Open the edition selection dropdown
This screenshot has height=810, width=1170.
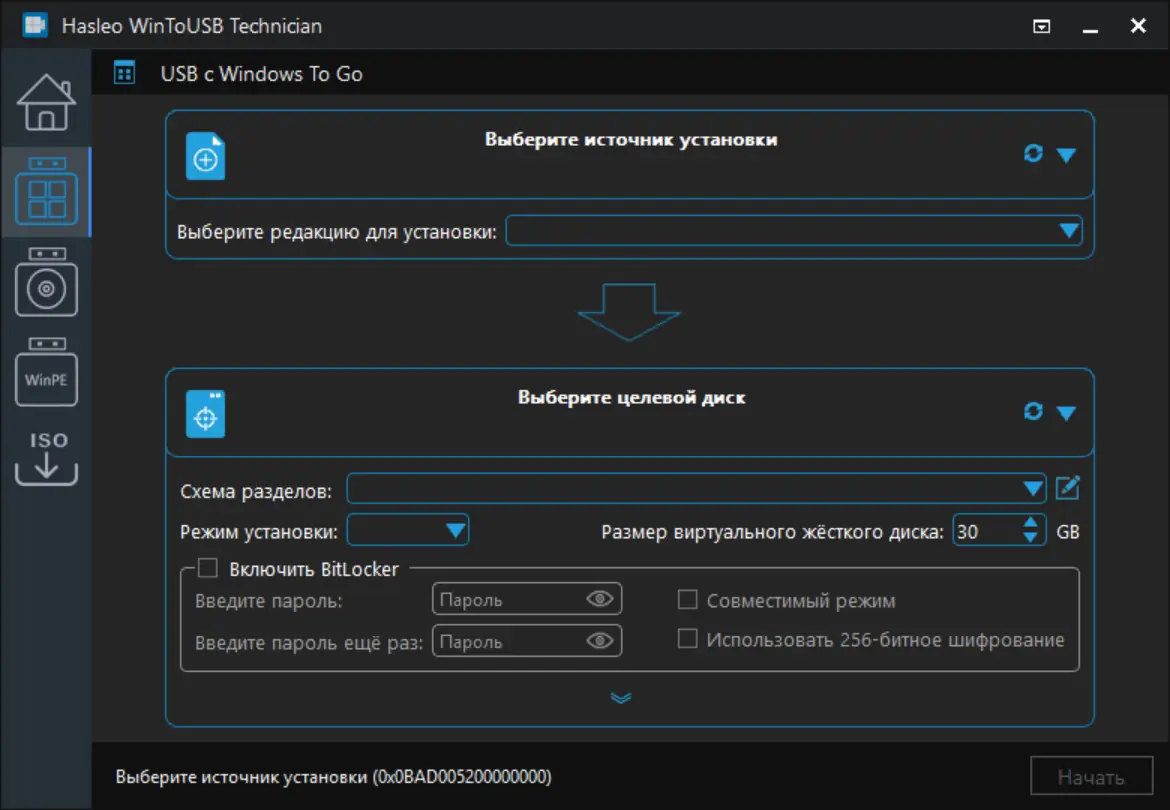pos(1069,231)
